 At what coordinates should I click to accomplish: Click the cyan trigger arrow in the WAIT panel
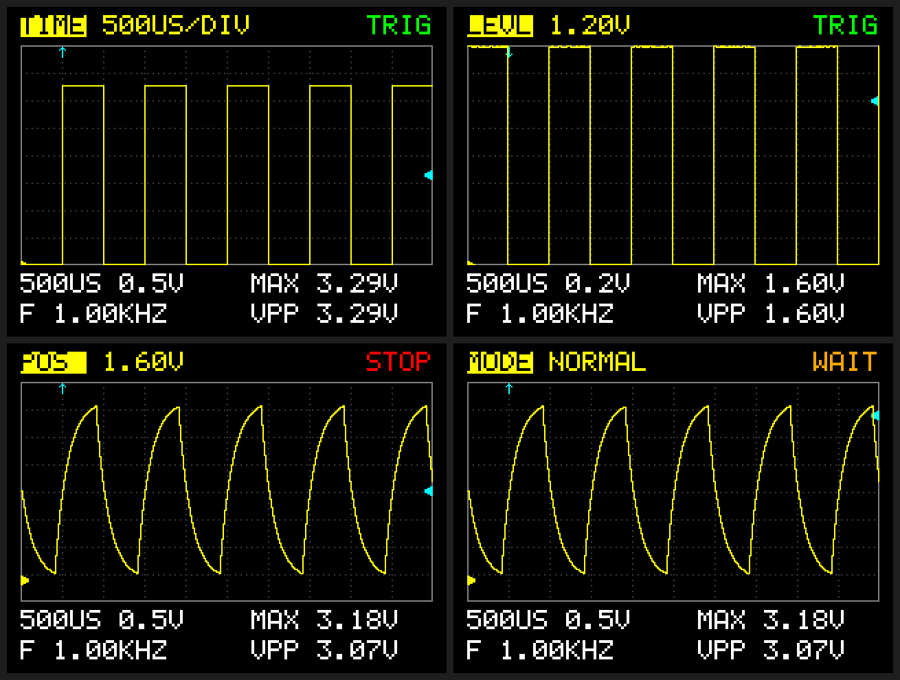tap(509, 388)
